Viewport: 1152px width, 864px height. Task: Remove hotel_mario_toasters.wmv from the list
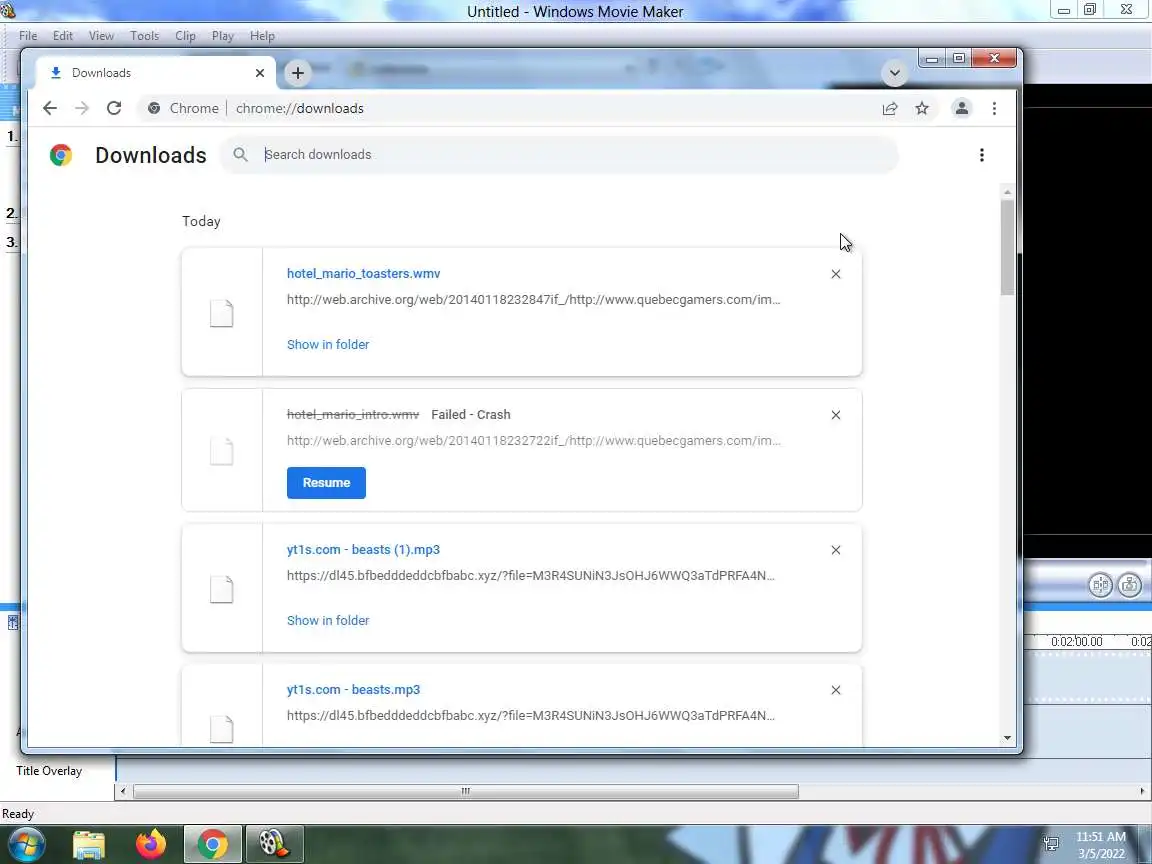tap(835, 274)
